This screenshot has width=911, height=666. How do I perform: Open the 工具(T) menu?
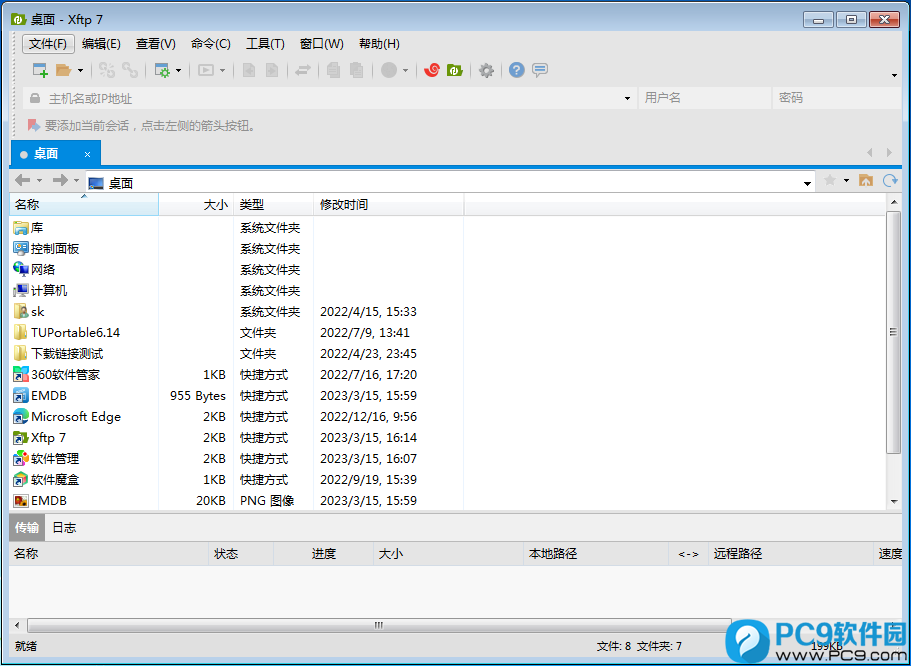(265, 44)
